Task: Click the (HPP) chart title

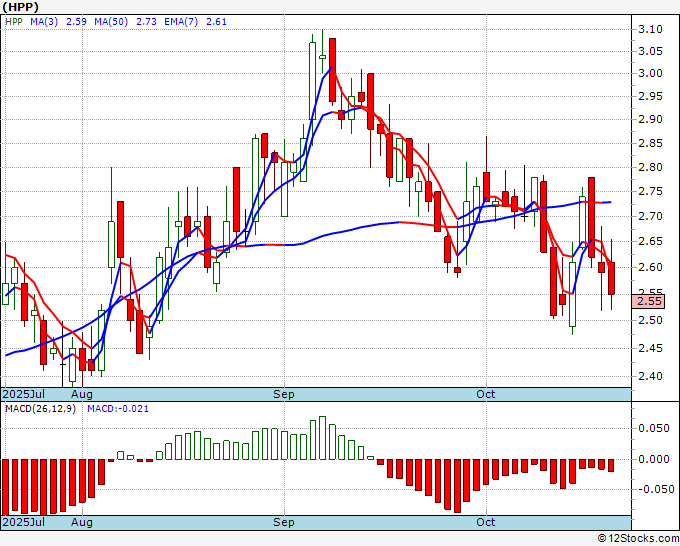Action: (20, 7)
